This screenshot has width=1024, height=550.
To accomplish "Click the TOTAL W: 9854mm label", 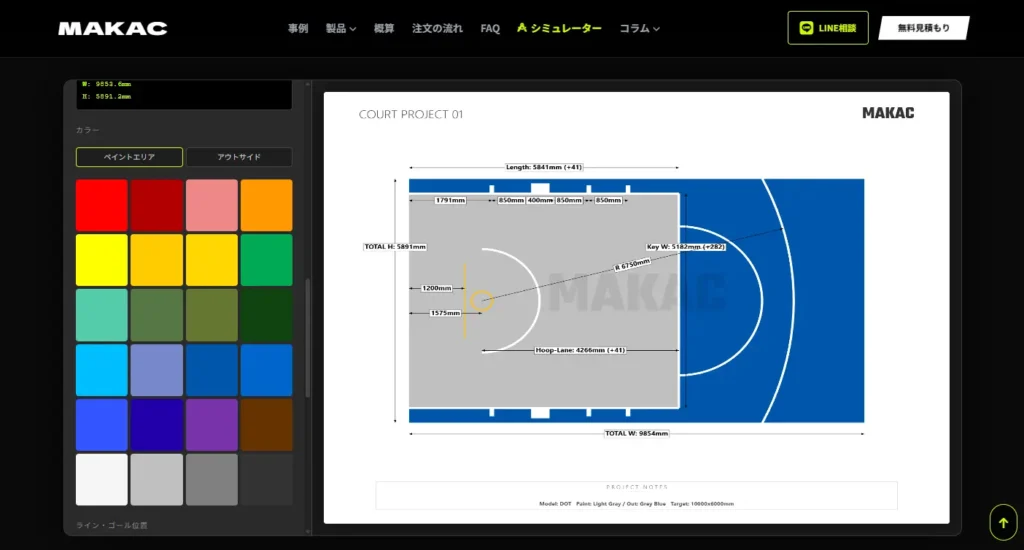I will pyautogui.click(x=636, y=433).
